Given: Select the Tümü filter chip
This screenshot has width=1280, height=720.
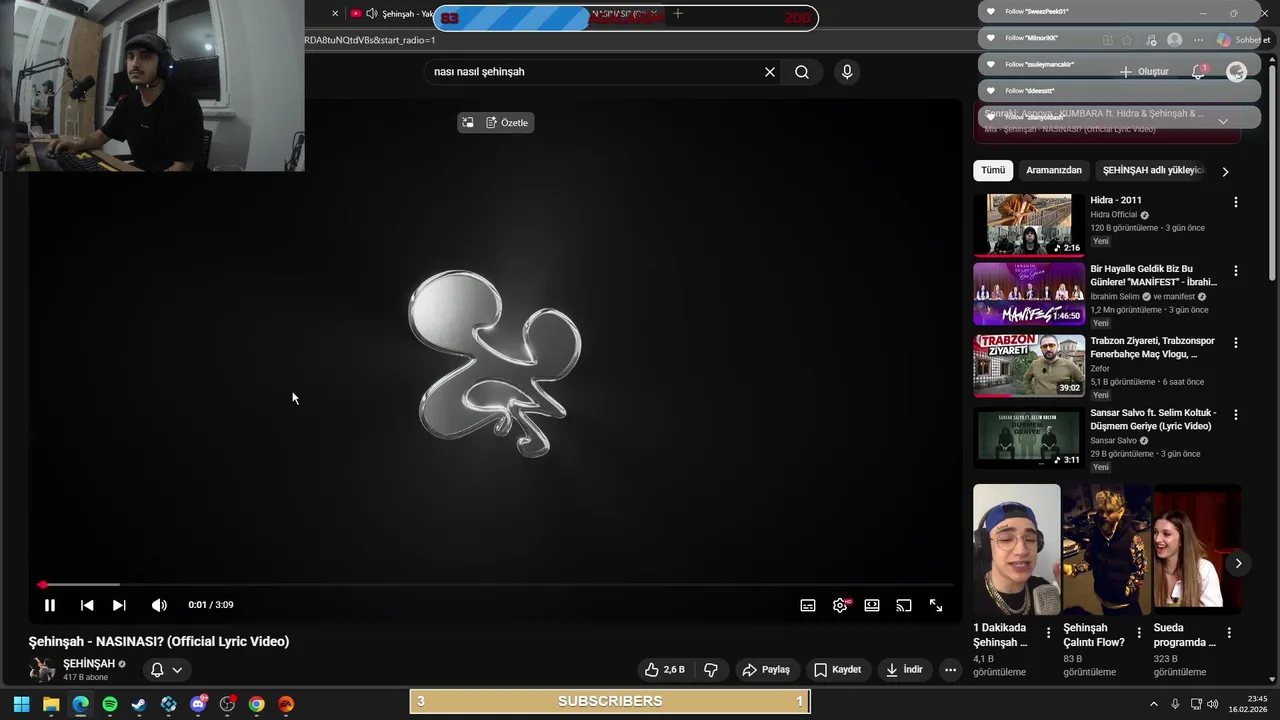Looking at the screenshot, I should [x=993, y=171].
